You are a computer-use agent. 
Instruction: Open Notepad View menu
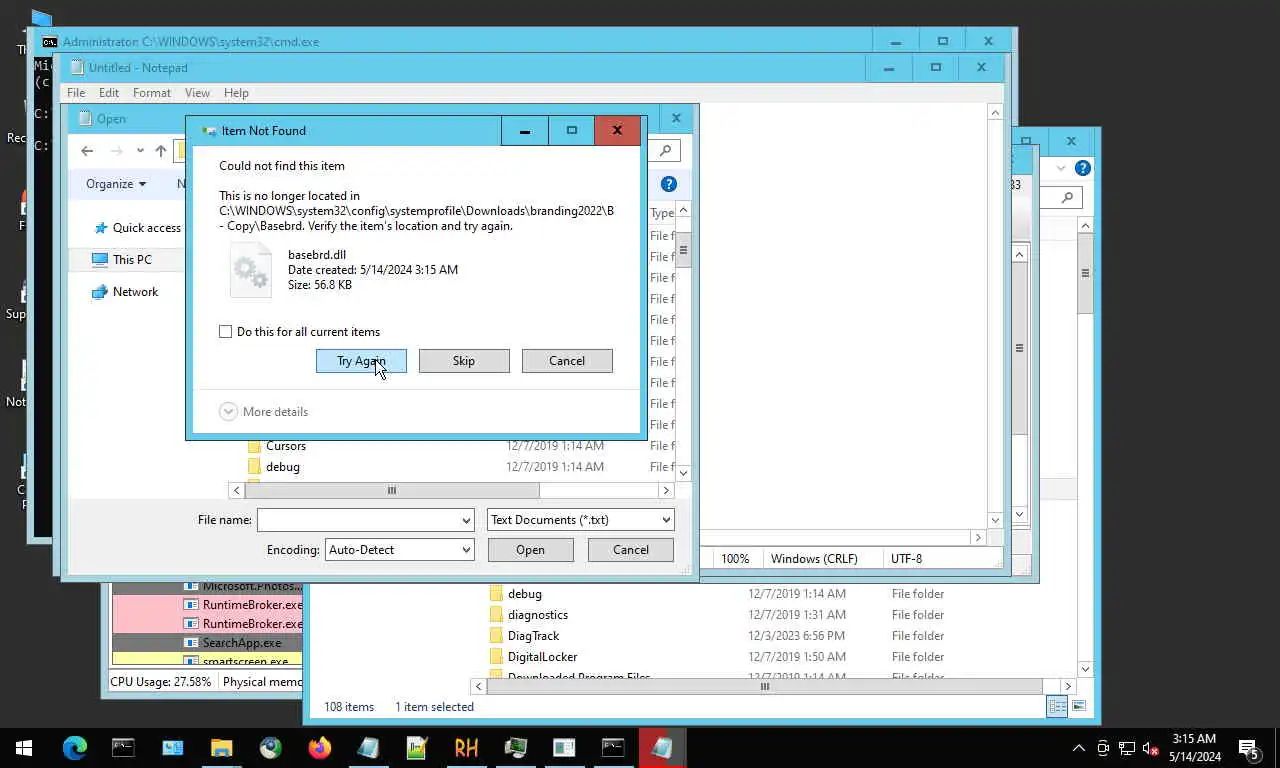tap(197, 92)
